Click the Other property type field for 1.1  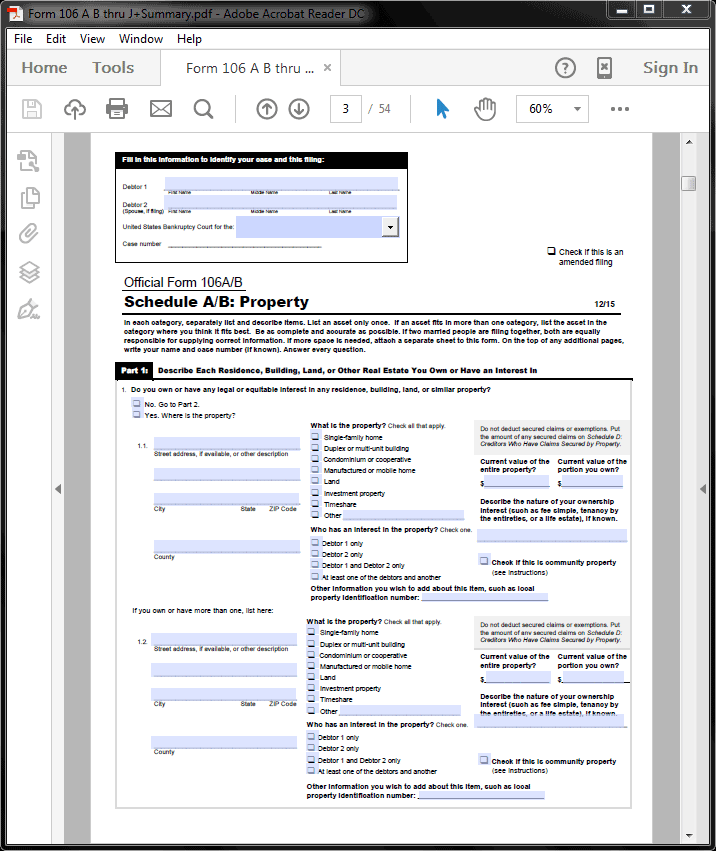403,515
